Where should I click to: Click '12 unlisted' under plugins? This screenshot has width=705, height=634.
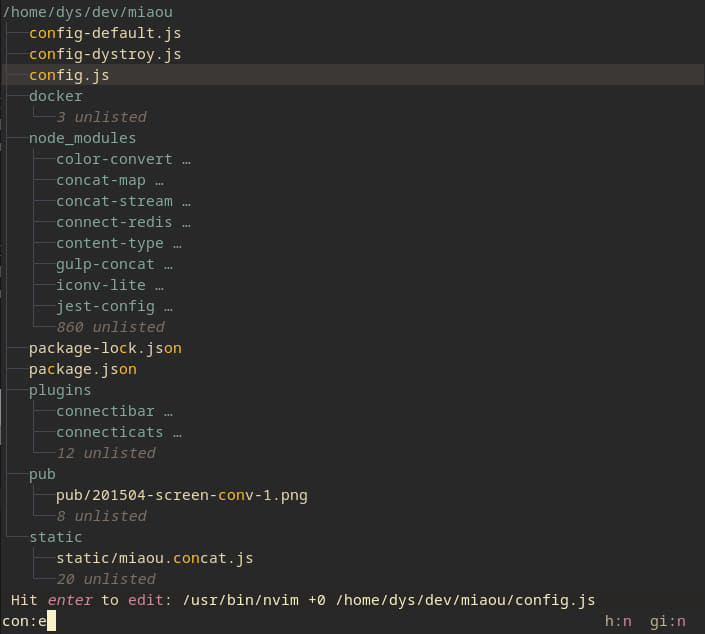pos(106,453)
